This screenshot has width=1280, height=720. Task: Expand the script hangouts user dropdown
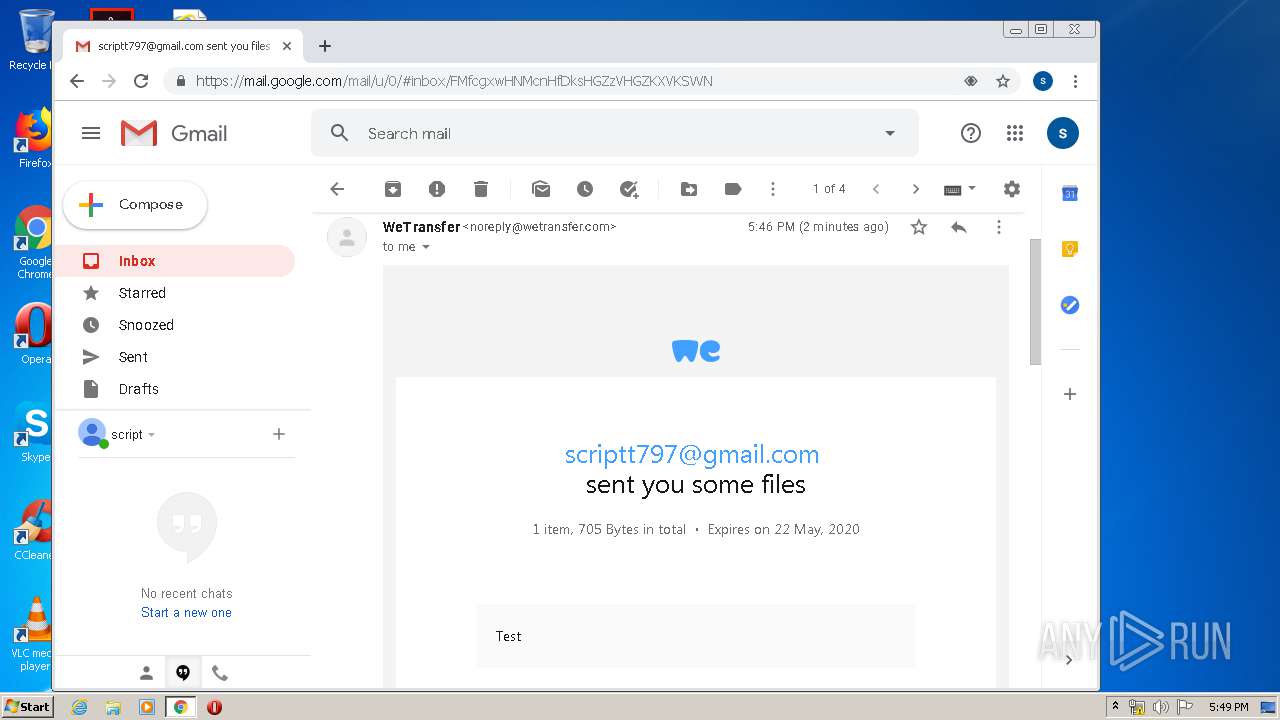tap(152, 435)
